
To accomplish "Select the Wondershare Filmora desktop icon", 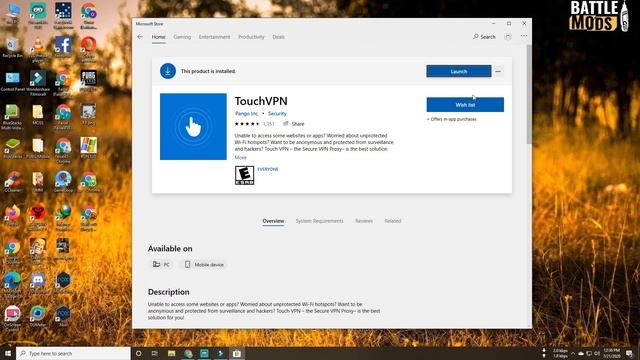I will 38,82.
